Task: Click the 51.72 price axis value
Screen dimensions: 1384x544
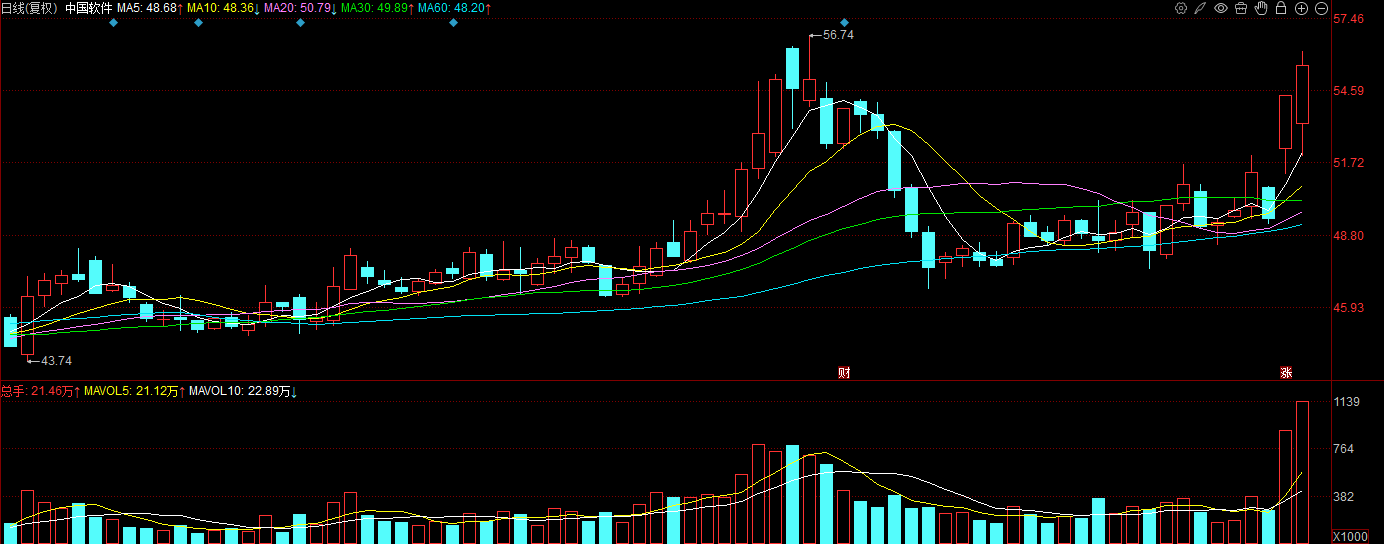Action: pos(1349,163)
